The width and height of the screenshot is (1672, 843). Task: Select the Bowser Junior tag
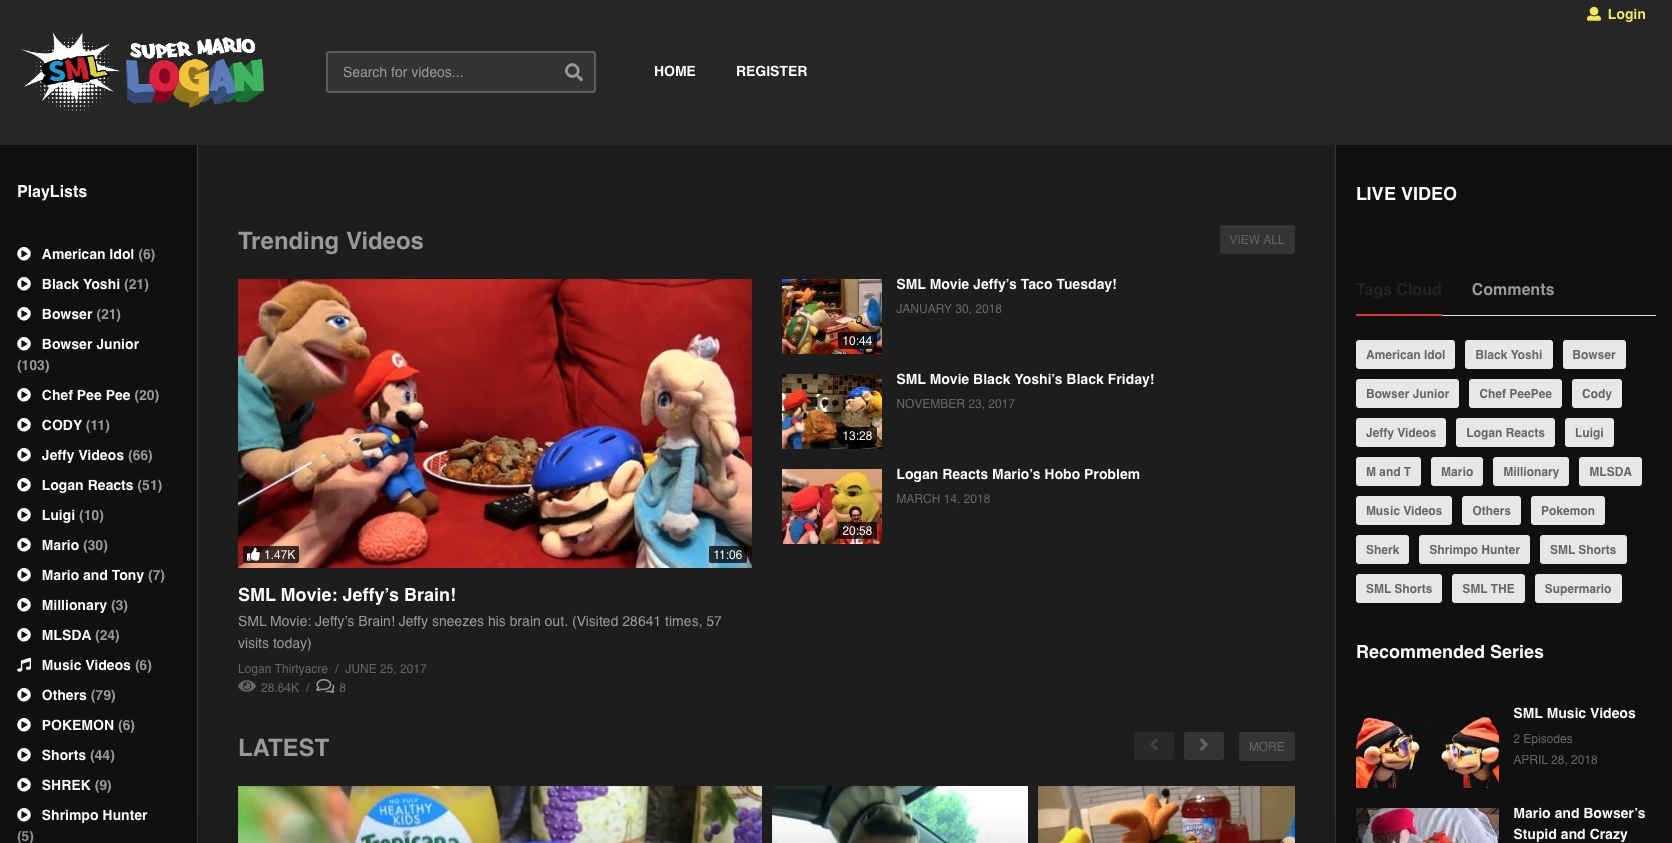coord(1408,394)
